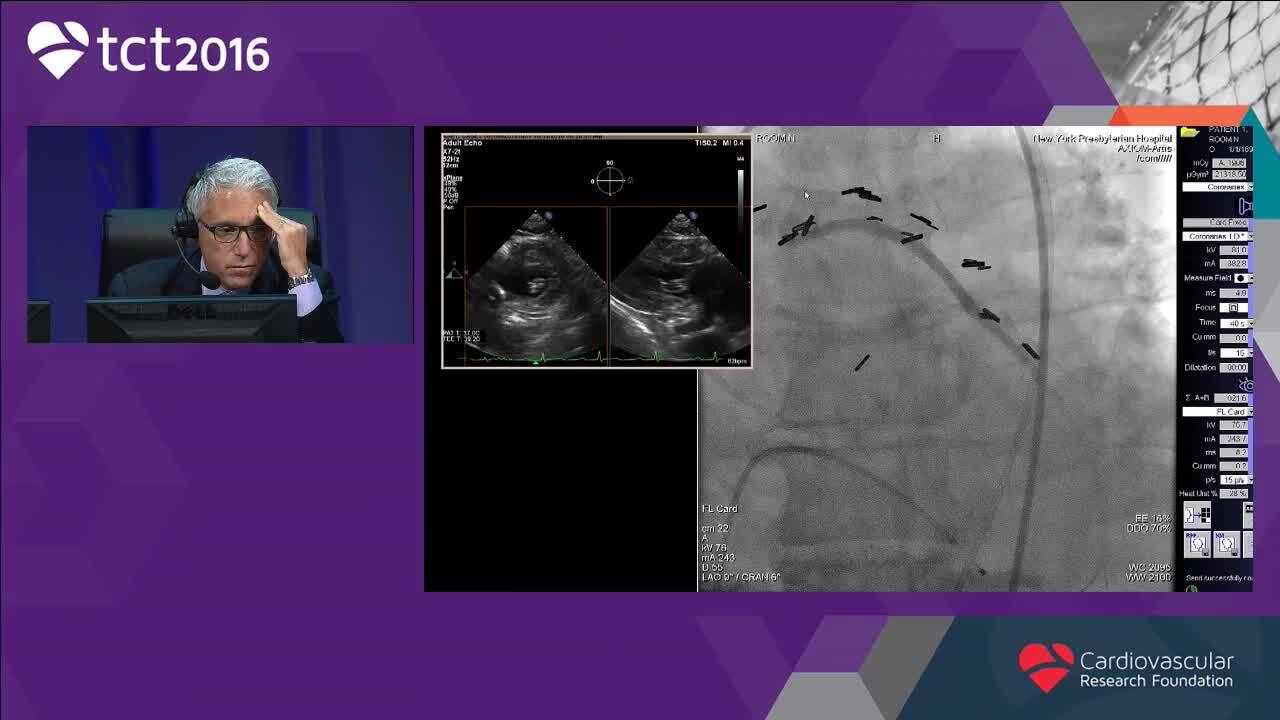1280x720 pixels.
Task: Click the RM head reference icon
Action: 1197,545
